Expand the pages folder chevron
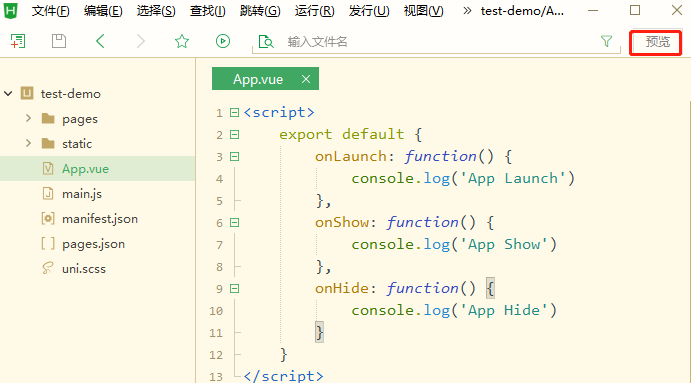The image size is (691, 383). coord(29,118)
